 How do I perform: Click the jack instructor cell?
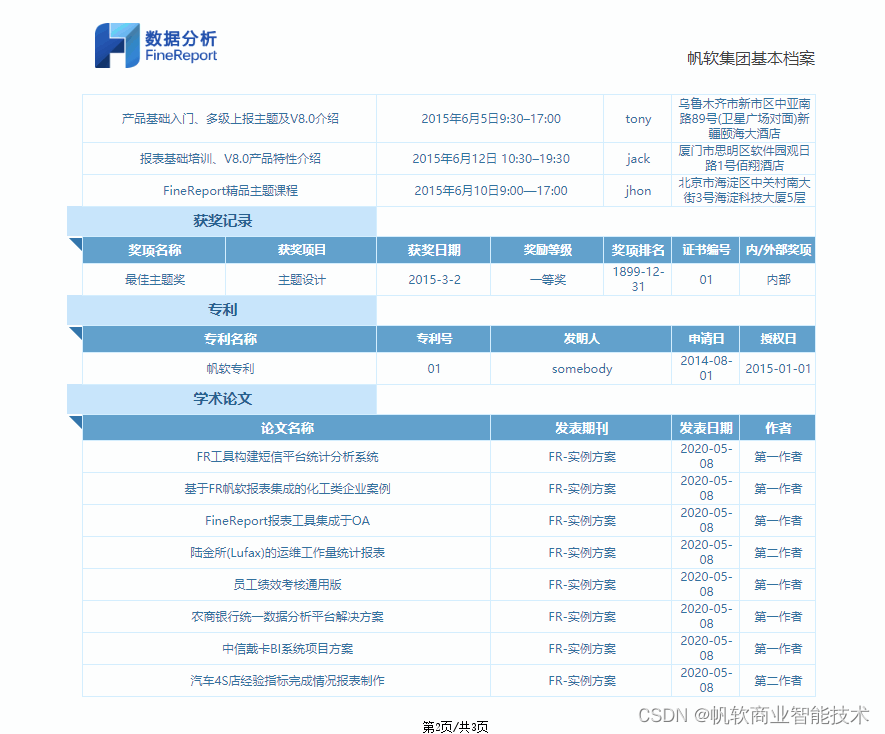[x=638, y=159]
